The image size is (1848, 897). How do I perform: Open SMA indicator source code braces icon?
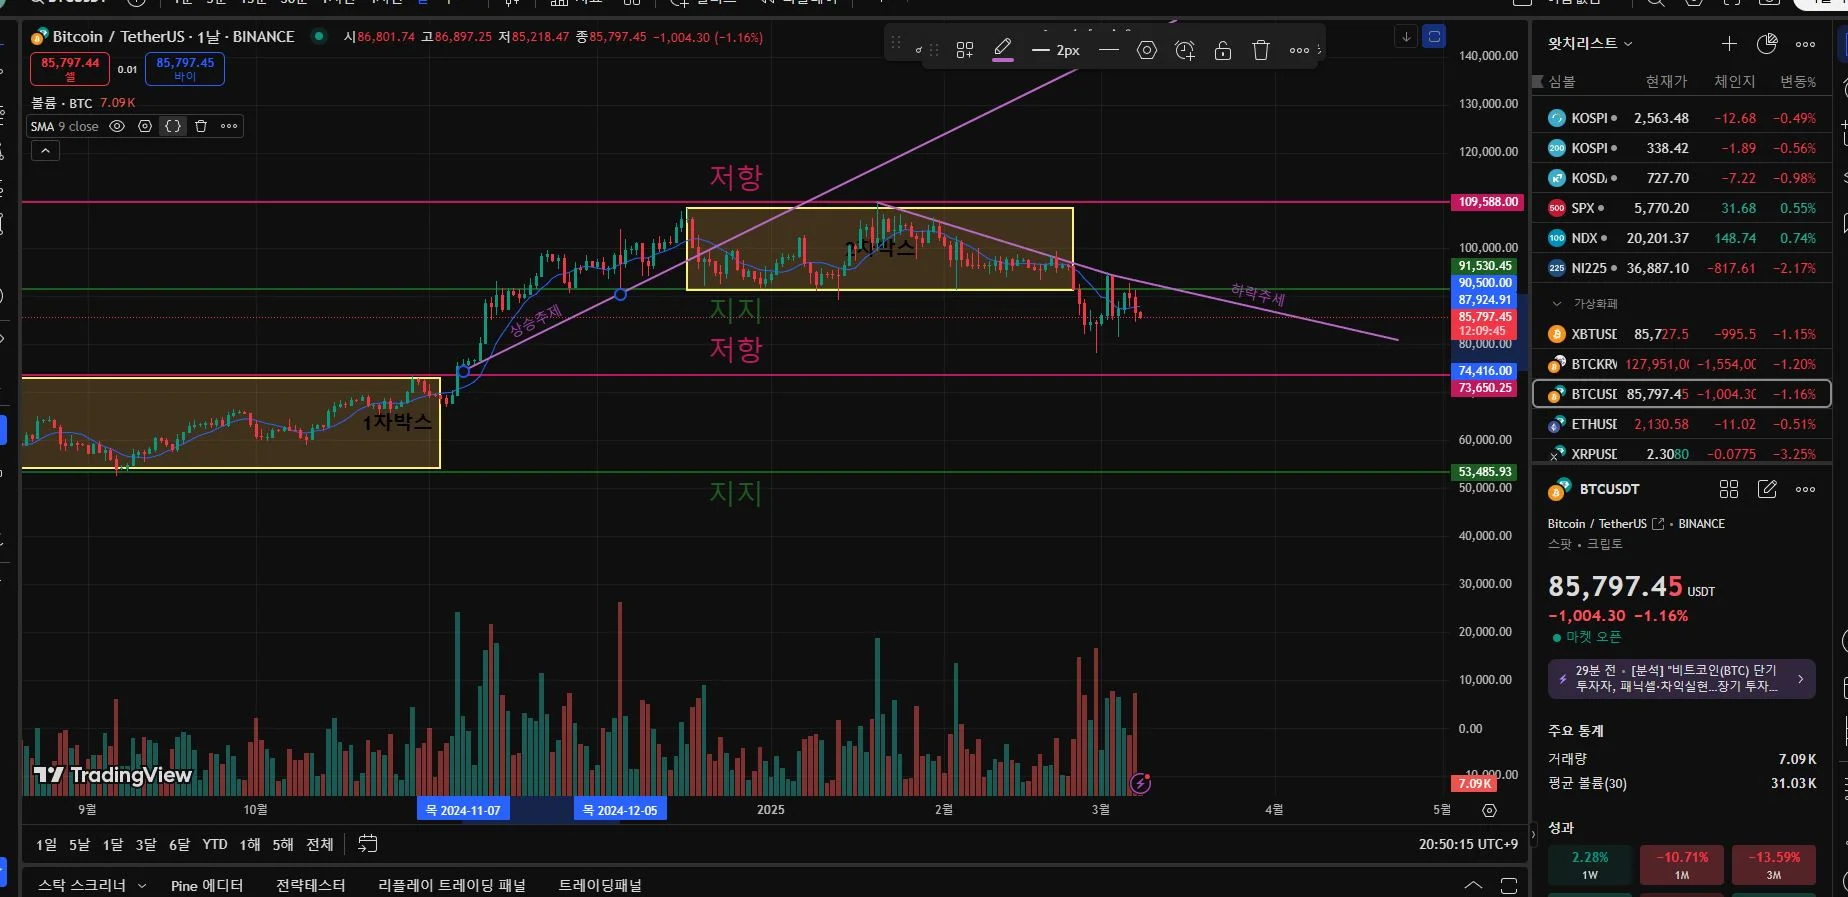tap(173, 126)
